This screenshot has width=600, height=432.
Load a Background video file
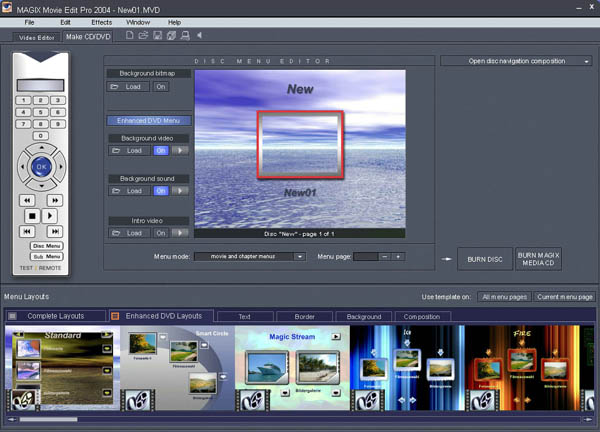coord(128,150)
